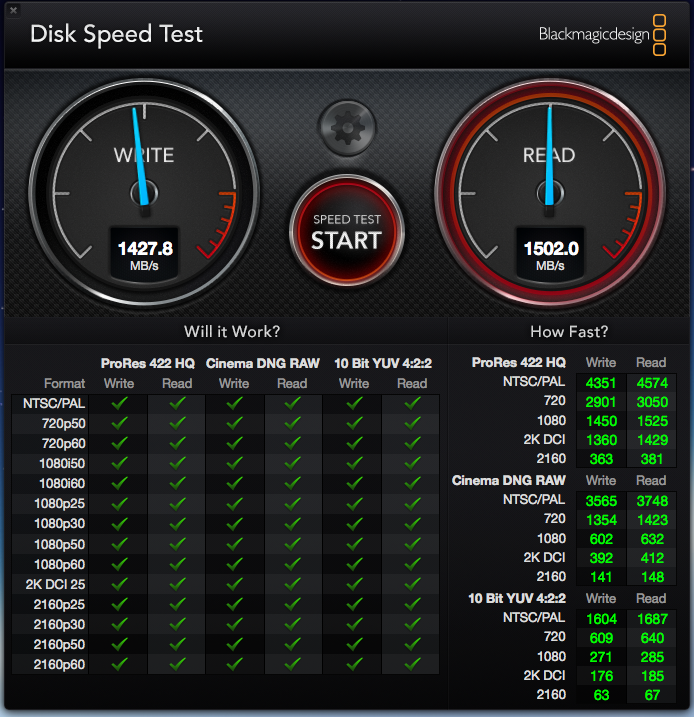Click the 1080i60 YUV write checkmark

pos(354,483)
